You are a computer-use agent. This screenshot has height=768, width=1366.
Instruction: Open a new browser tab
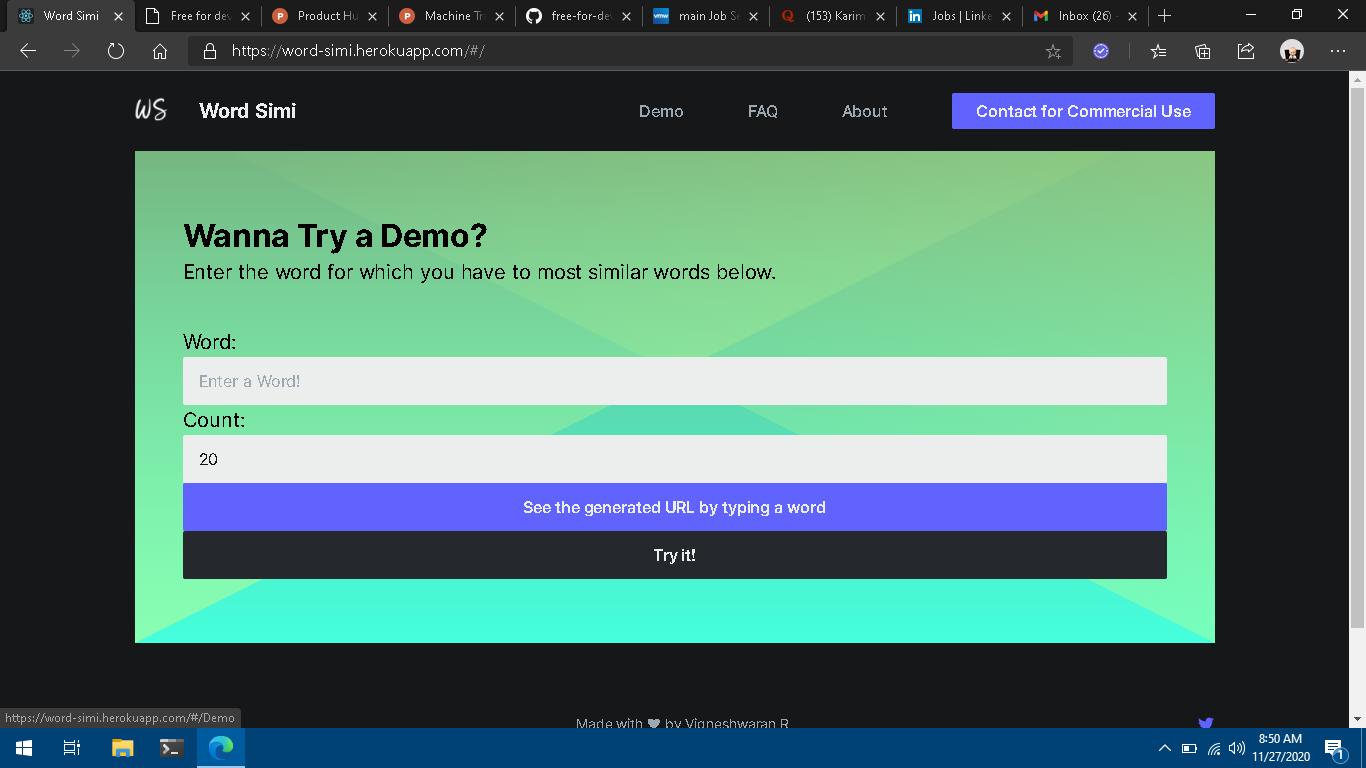coord(1164,16)
